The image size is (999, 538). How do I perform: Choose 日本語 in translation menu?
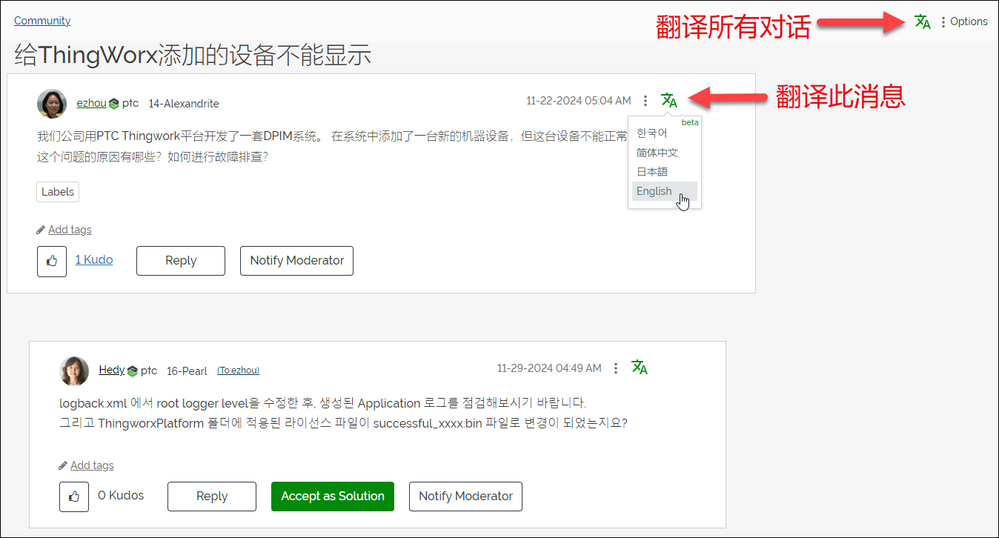click(652, 171)
